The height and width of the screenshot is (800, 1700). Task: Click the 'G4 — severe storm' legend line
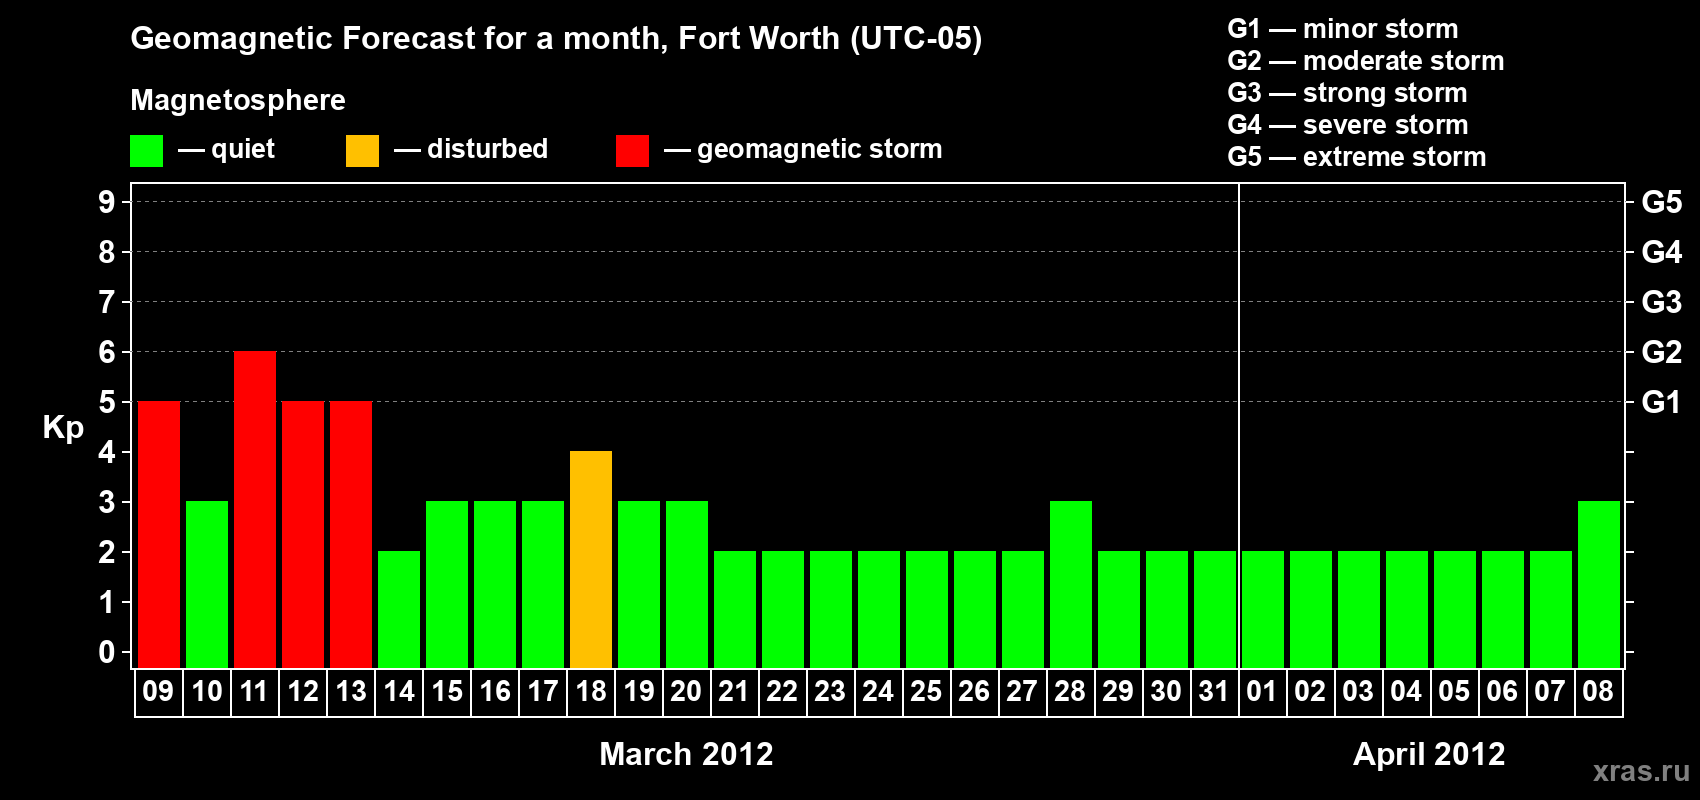point(1347,125)
